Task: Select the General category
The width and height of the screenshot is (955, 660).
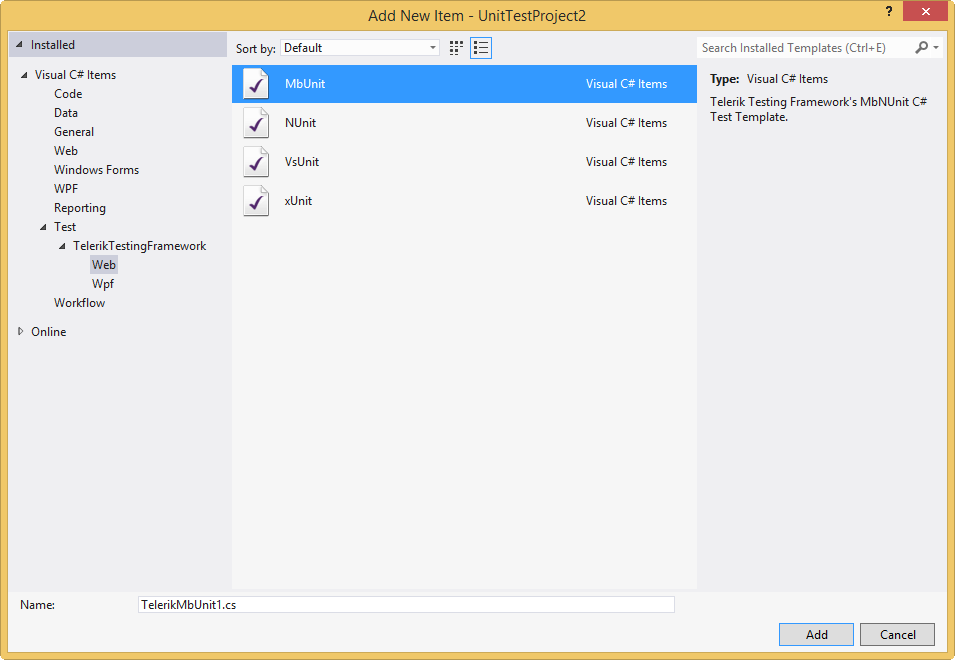Action: 74,132
